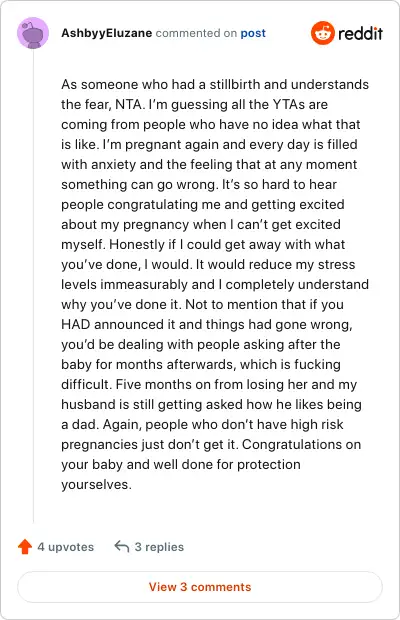Click the final word "yourselves." in the comment
Screen dimensions: 400x620
coord(96,484)
